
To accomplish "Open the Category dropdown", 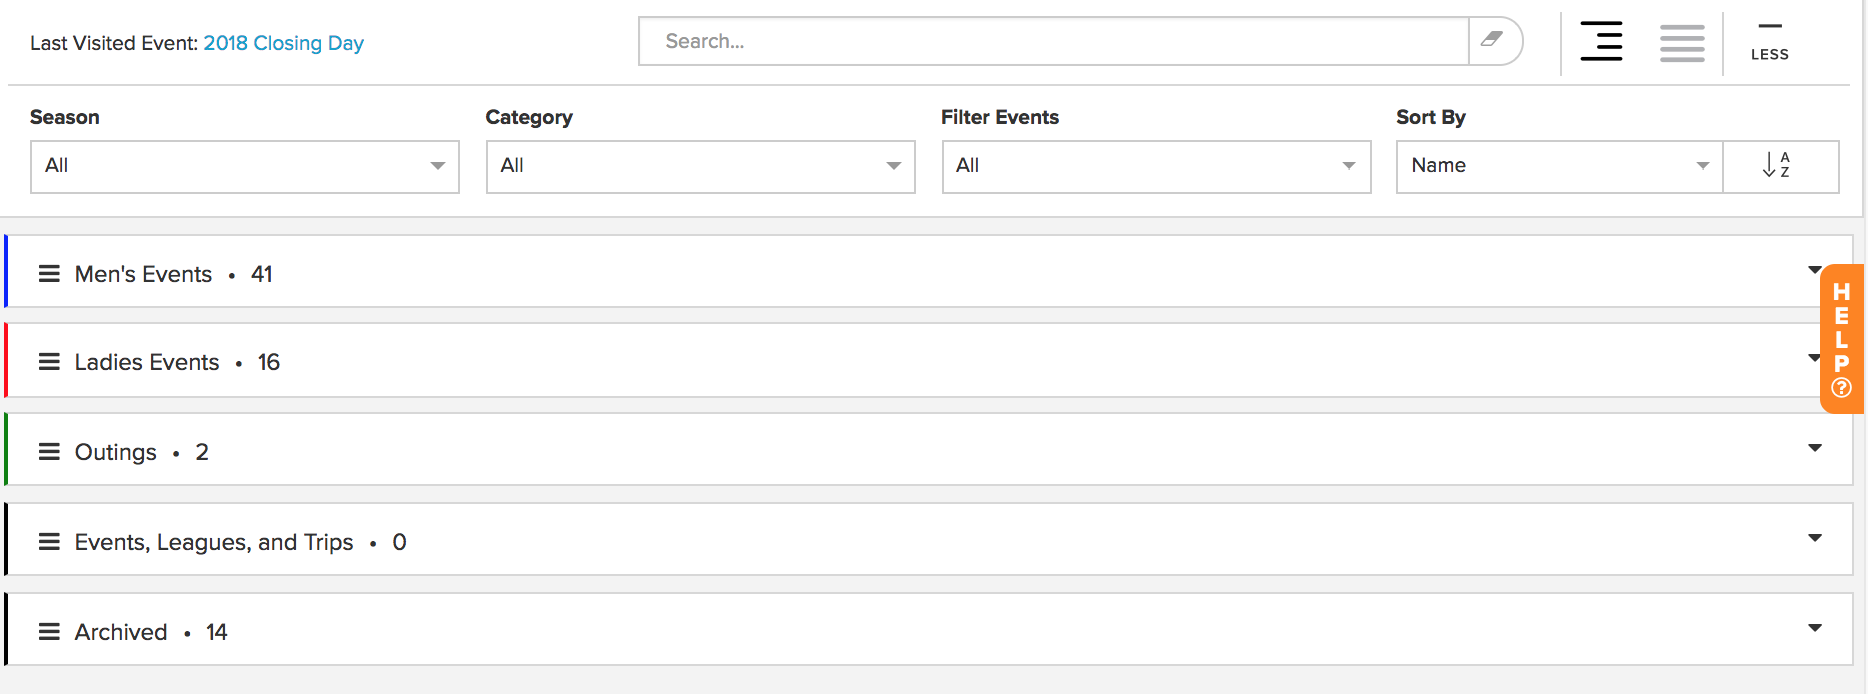I will coord(700,166).
